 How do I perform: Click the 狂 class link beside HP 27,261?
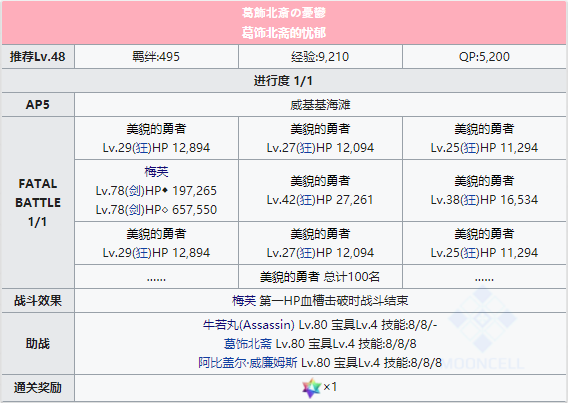coord(306,200)
